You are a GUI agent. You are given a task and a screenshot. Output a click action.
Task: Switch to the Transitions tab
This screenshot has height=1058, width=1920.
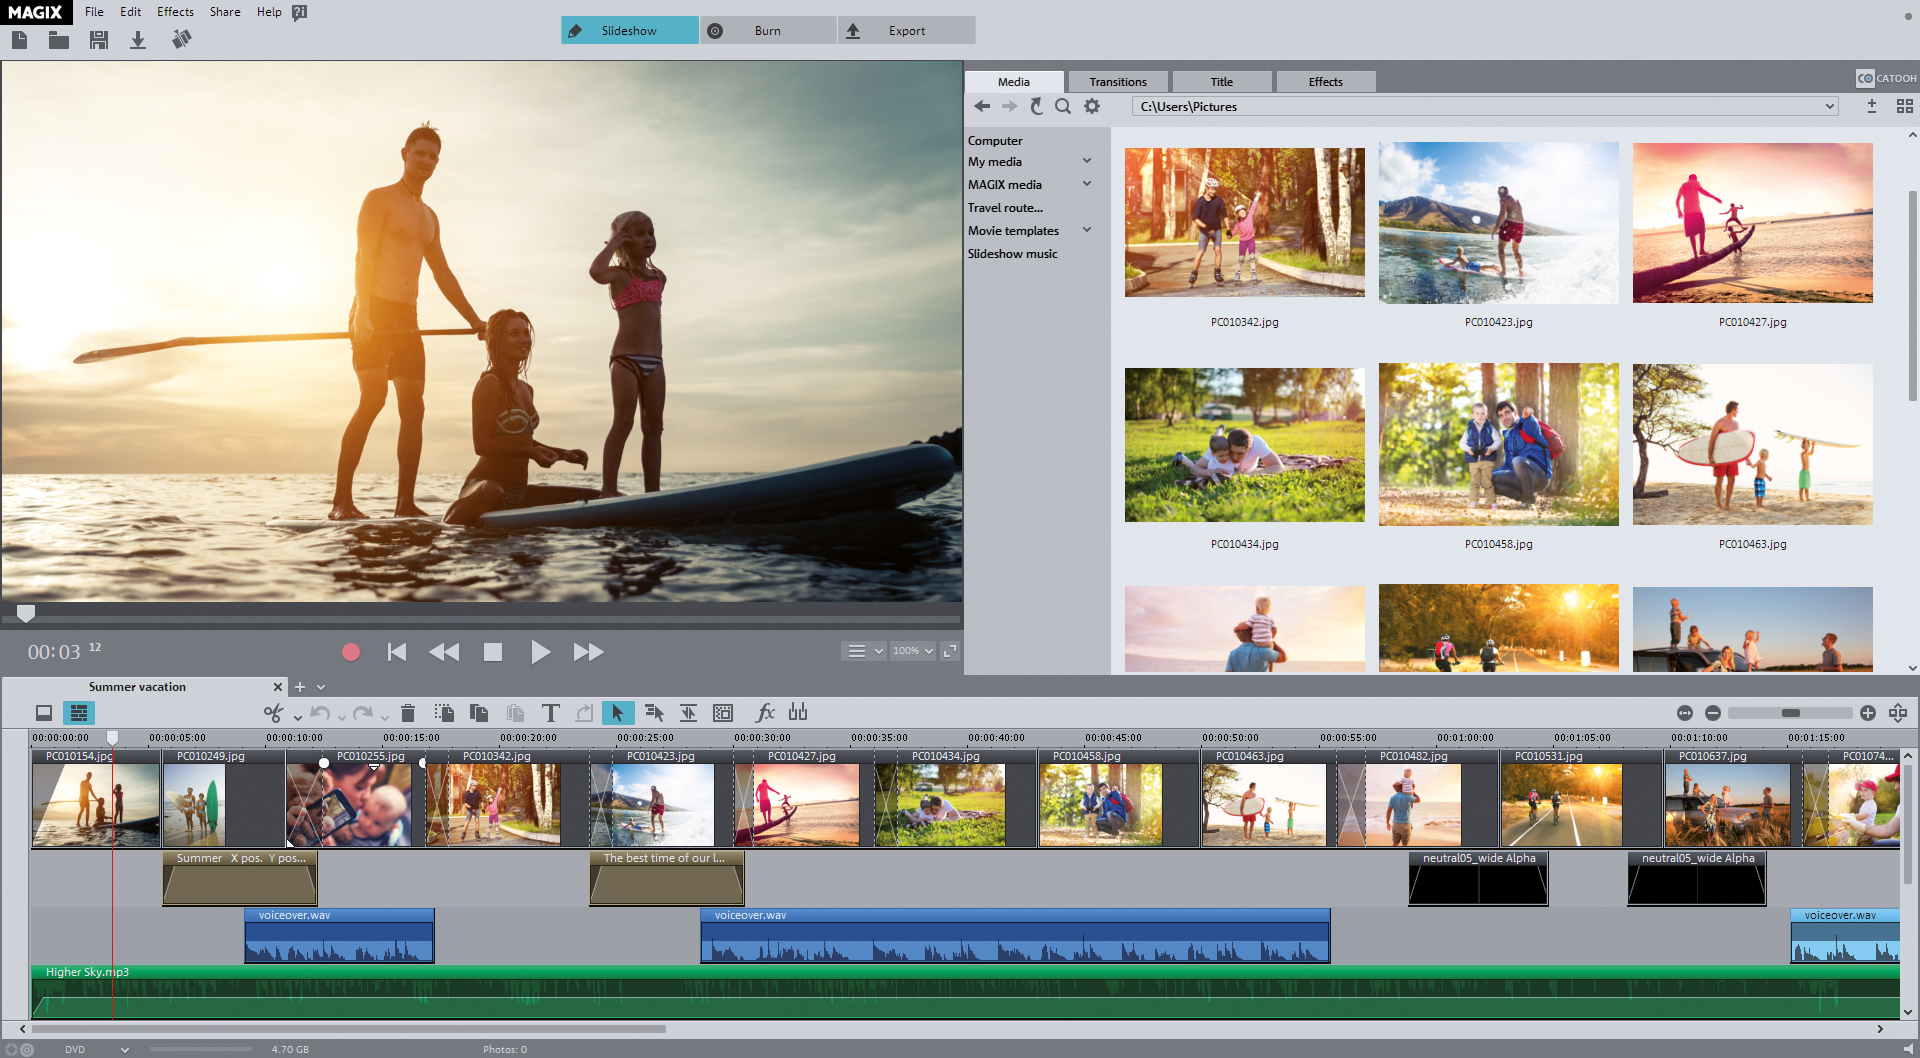(1118, 82)
